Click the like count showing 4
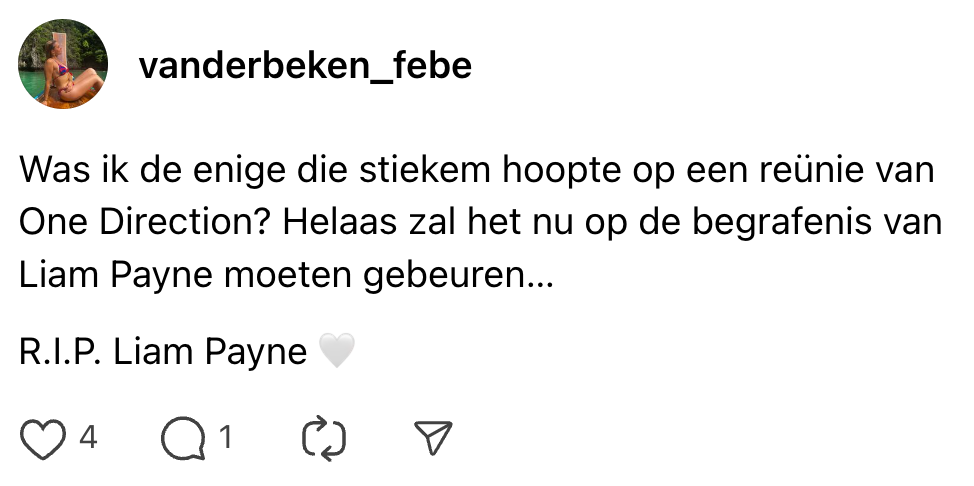Screen dimensions: 974x486 (x=88, y=437)
